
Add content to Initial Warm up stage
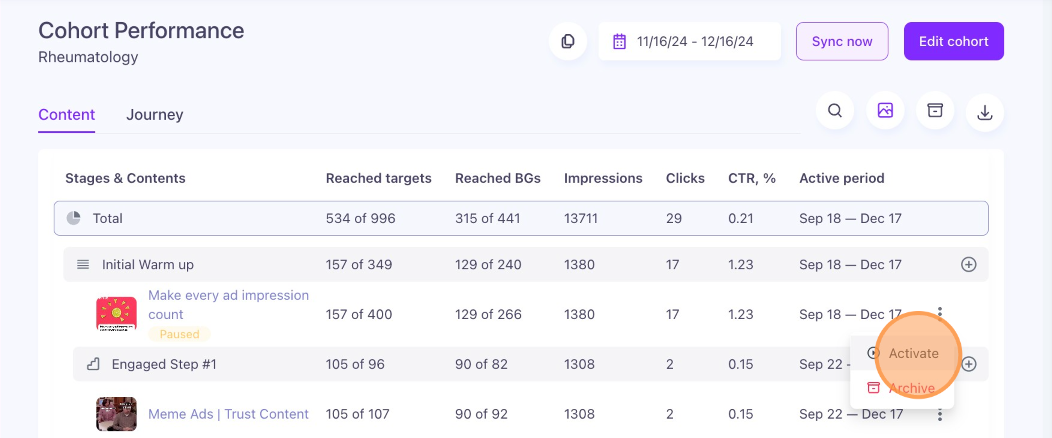[969, 264]
